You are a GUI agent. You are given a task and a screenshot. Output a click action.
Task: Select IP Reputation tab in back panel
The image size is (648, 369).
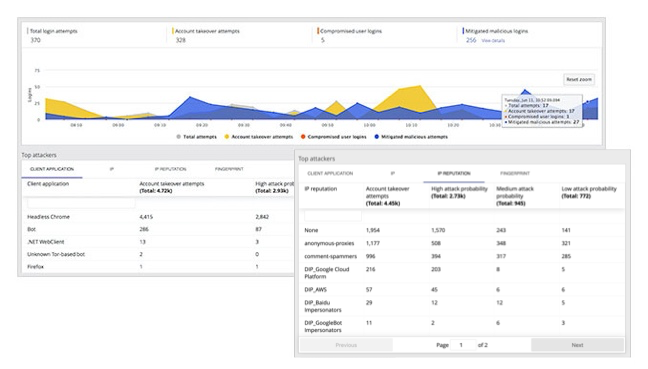coord(171,169)
